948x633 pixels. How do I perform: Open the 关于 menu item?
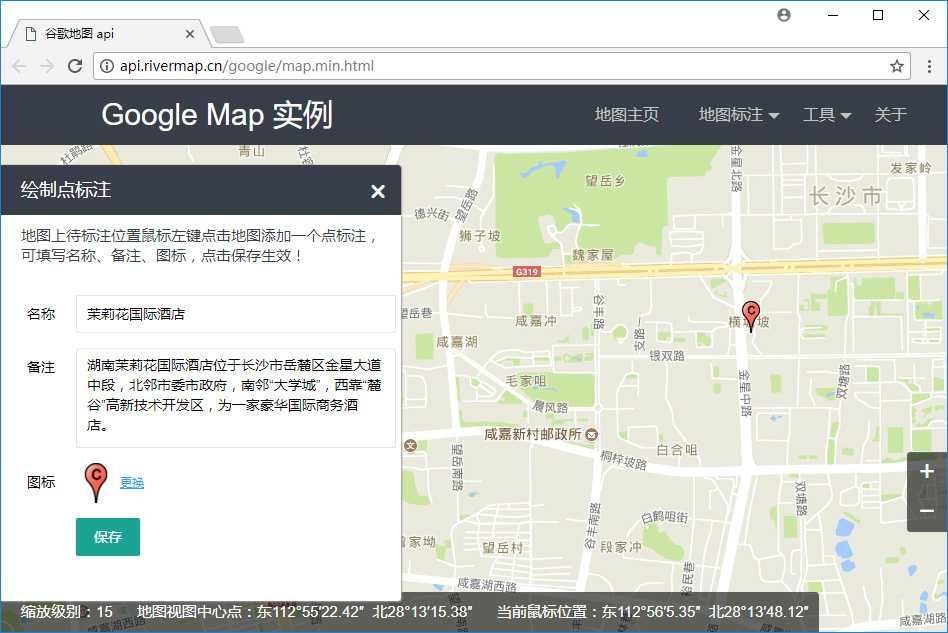pyautogui.click(x=890, y=114)
